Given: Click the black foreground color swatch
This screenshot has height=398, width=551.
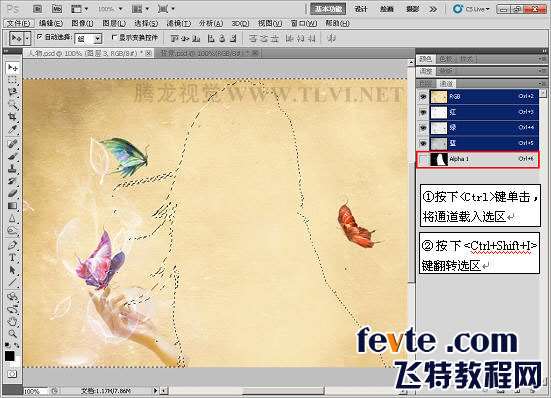Looking at the screenshot, I should [x=9, y=356].
